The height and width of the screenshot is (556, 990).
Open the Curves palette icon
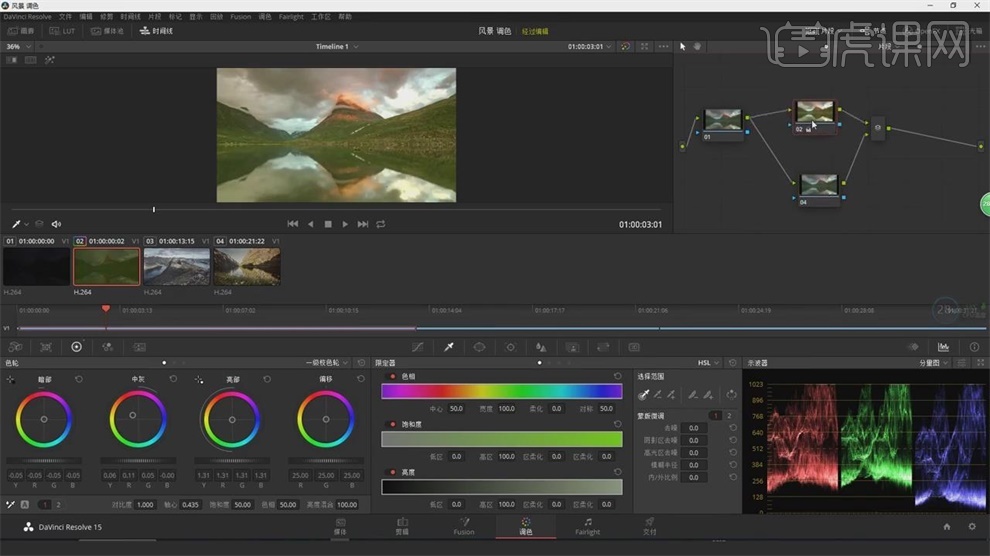point(417,347)
